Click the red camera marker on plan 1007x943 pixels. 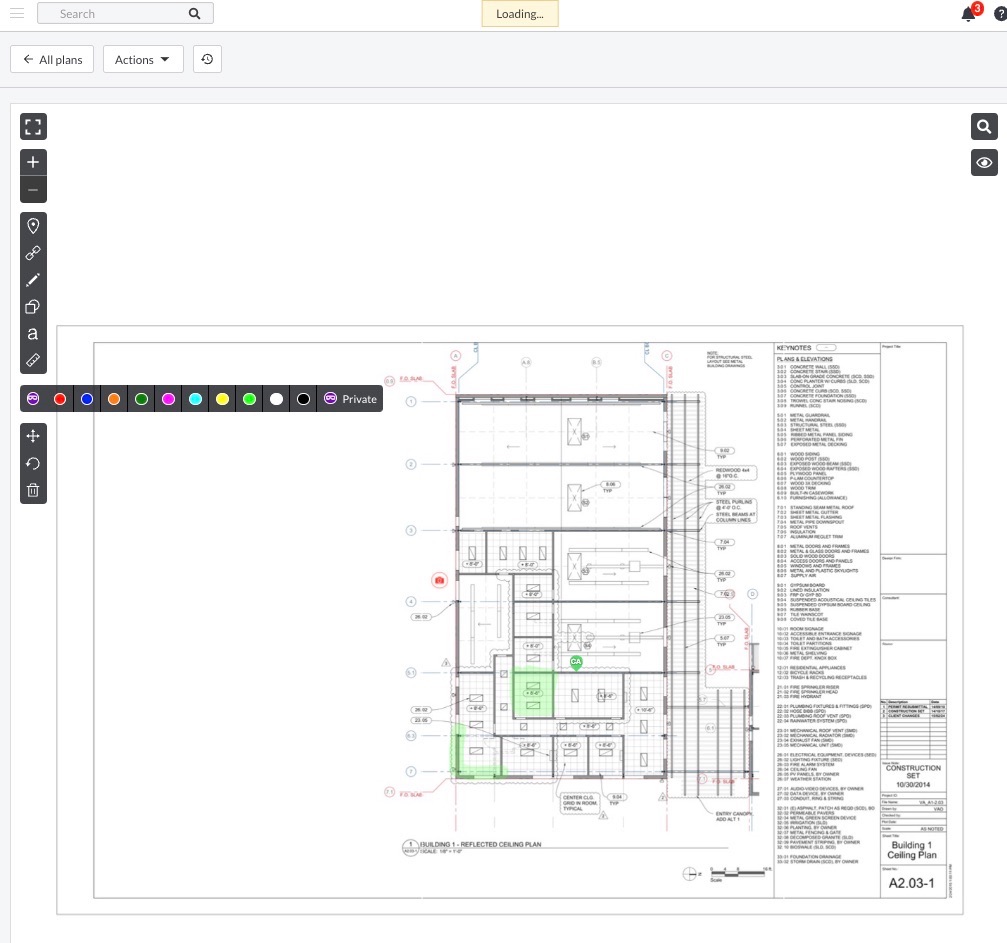[x=439, y=580]
